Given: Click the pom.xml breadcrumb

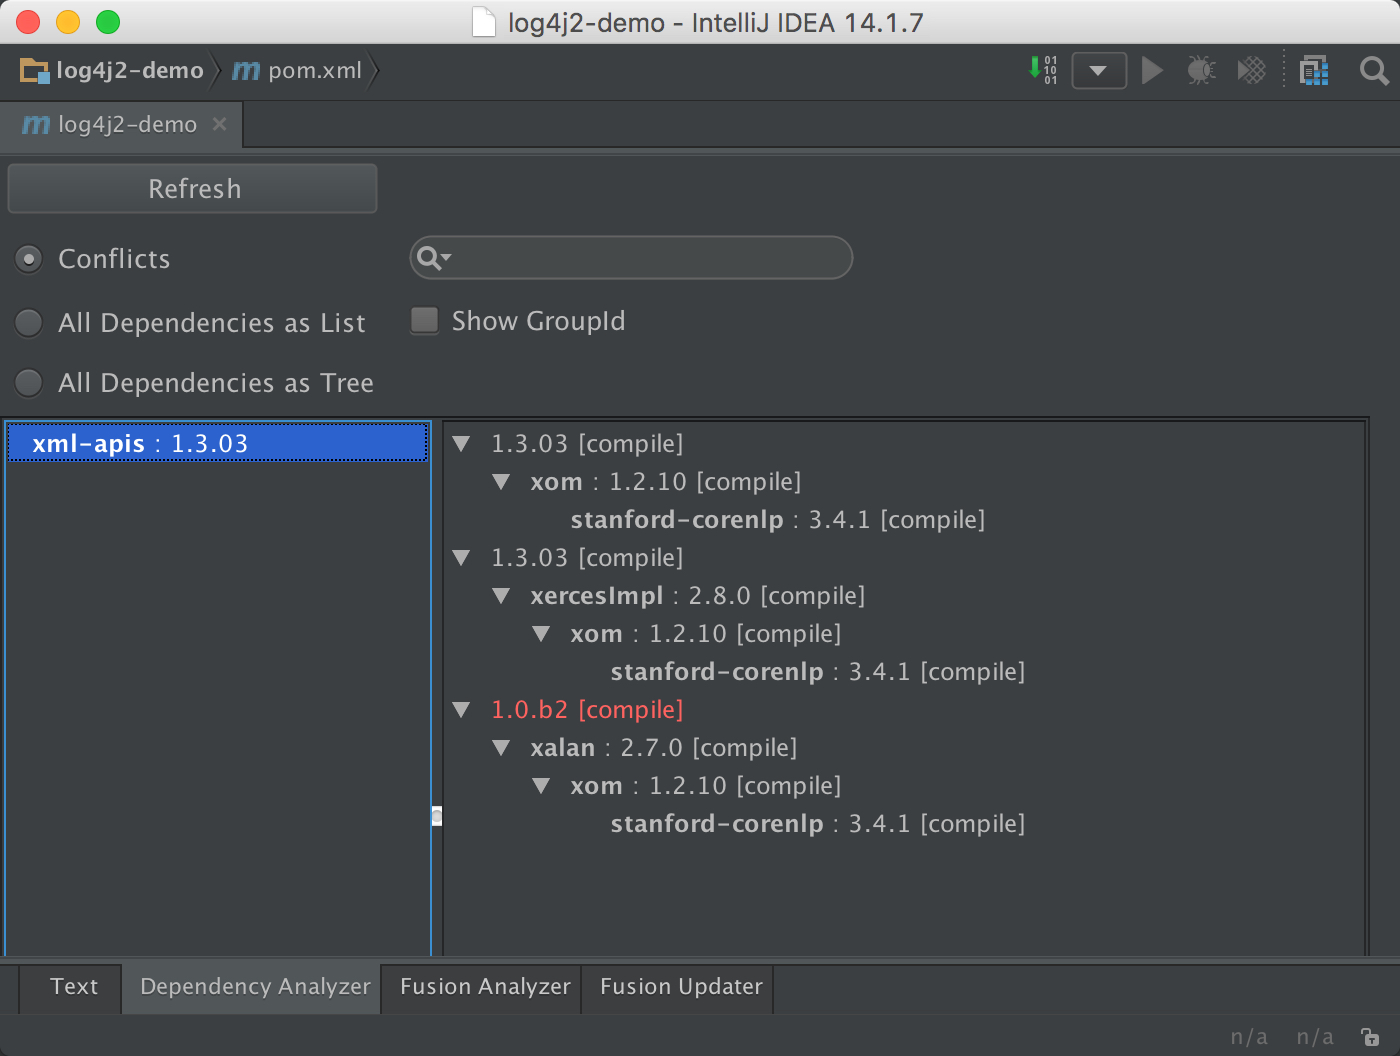Looking at the screenshot, I should [x=297, y=71].
